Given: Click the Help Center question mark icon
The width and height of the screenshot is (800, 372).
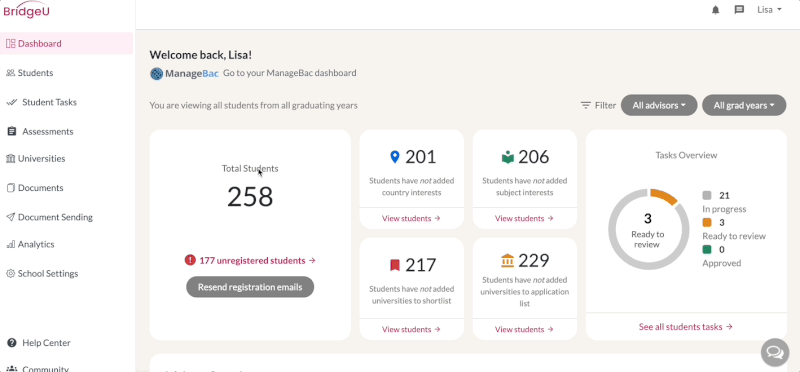Looking at the screenshot, I should coord(12,343).
